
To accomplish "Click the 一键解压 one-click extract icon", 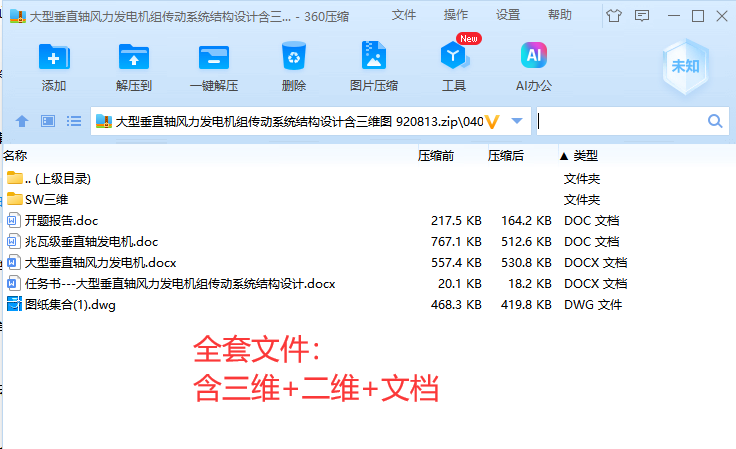I will tap(214, 58).
